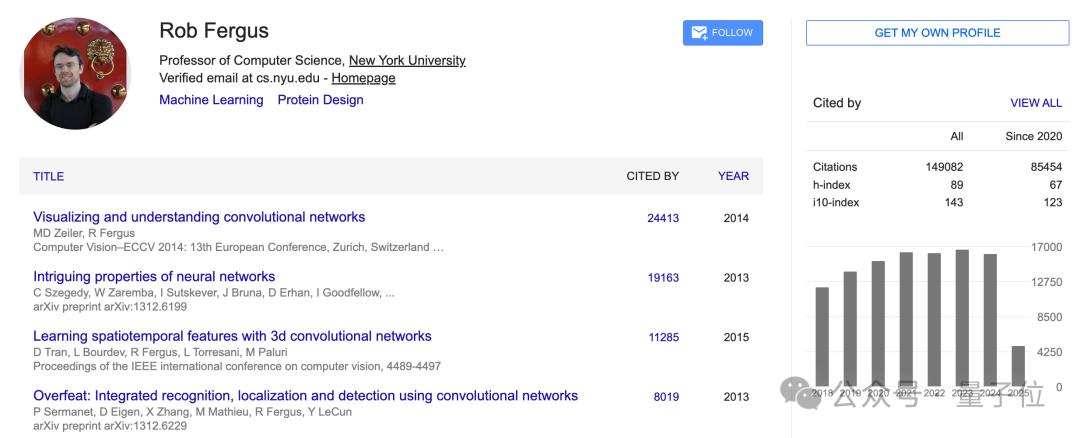This screenshot has height=438, width=1080.
Task: Open View All citations link
Action: [x=1036, y=103]
